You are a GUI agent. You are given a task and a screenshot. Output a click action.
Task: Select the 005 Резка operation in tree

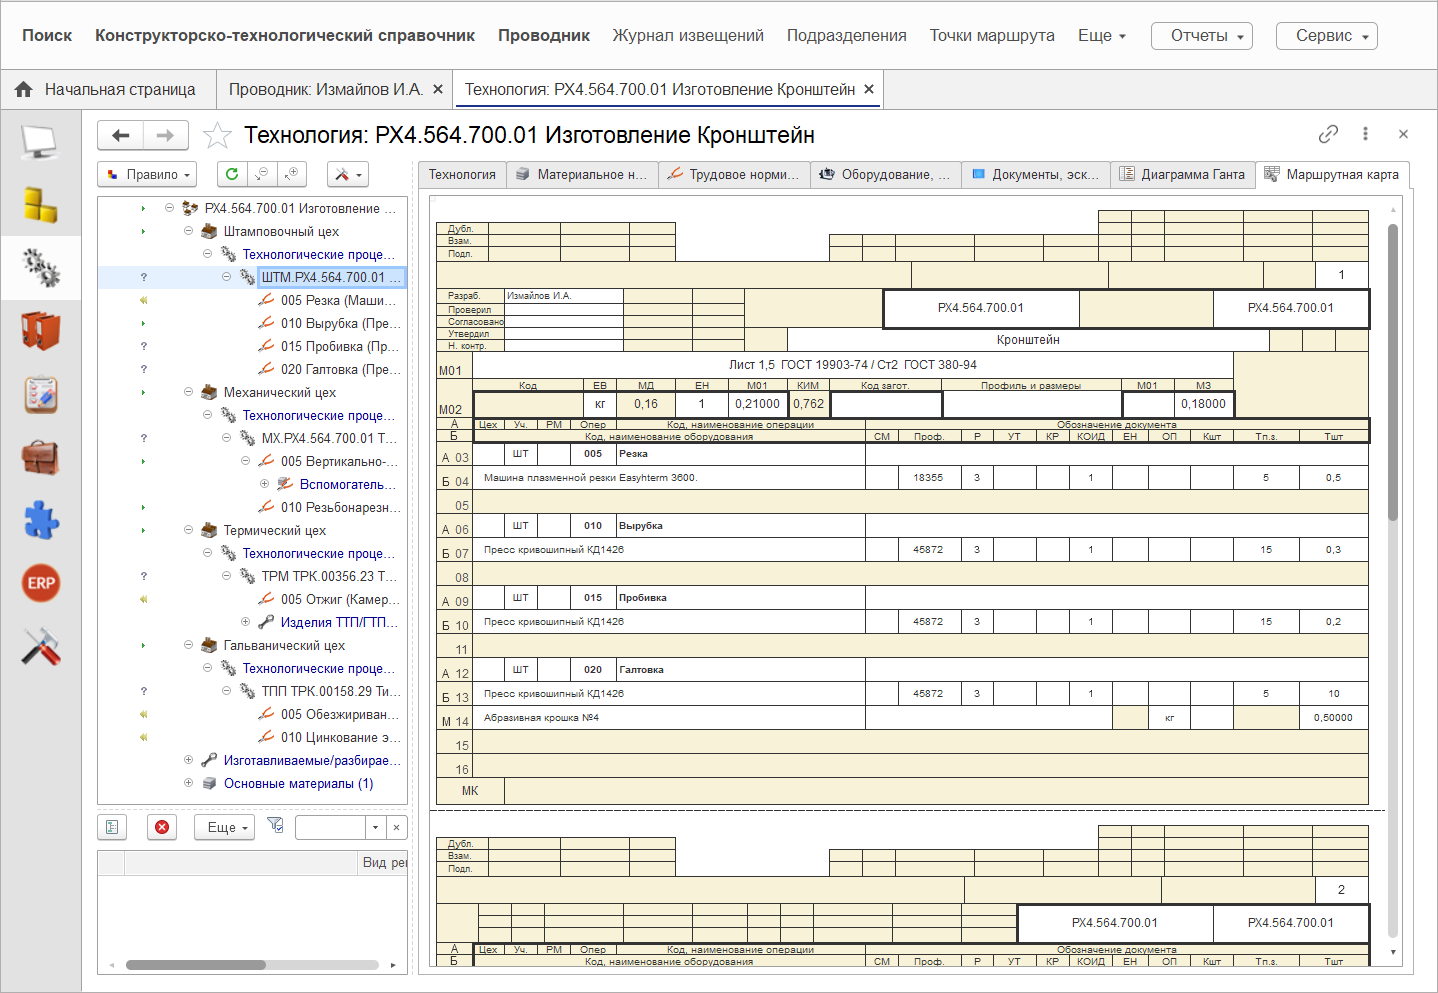[338, 300]
